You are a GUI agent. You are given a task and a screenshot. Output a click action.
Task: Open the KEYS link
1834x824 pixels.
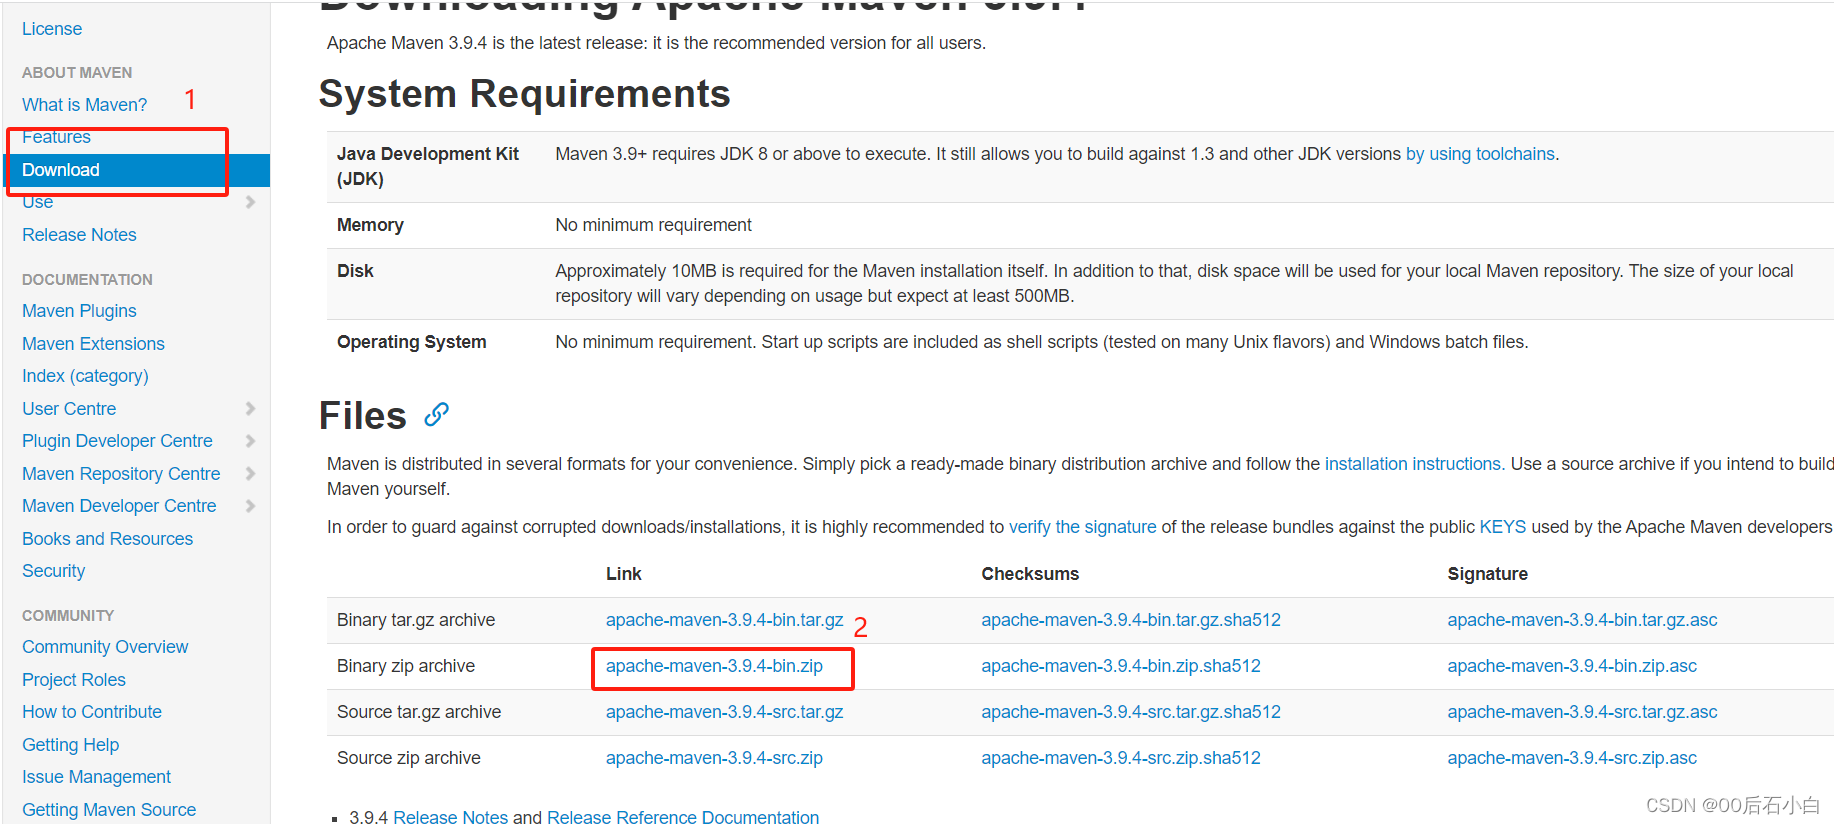1503,527
